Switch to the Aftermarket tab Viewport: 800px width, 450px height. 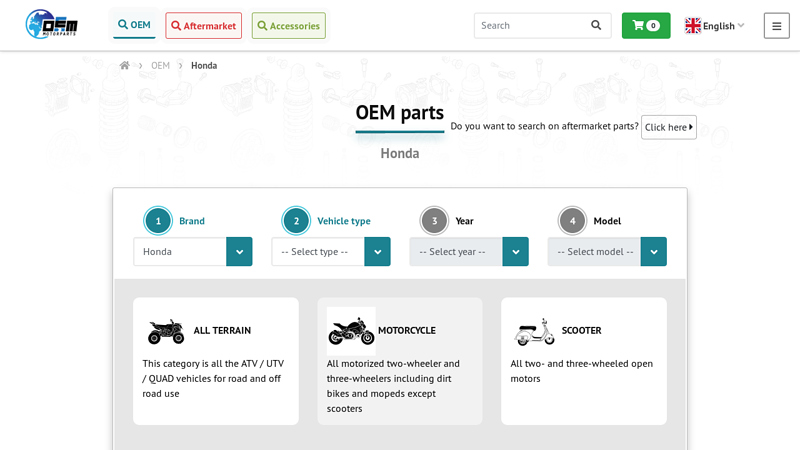tap(204, 26)
